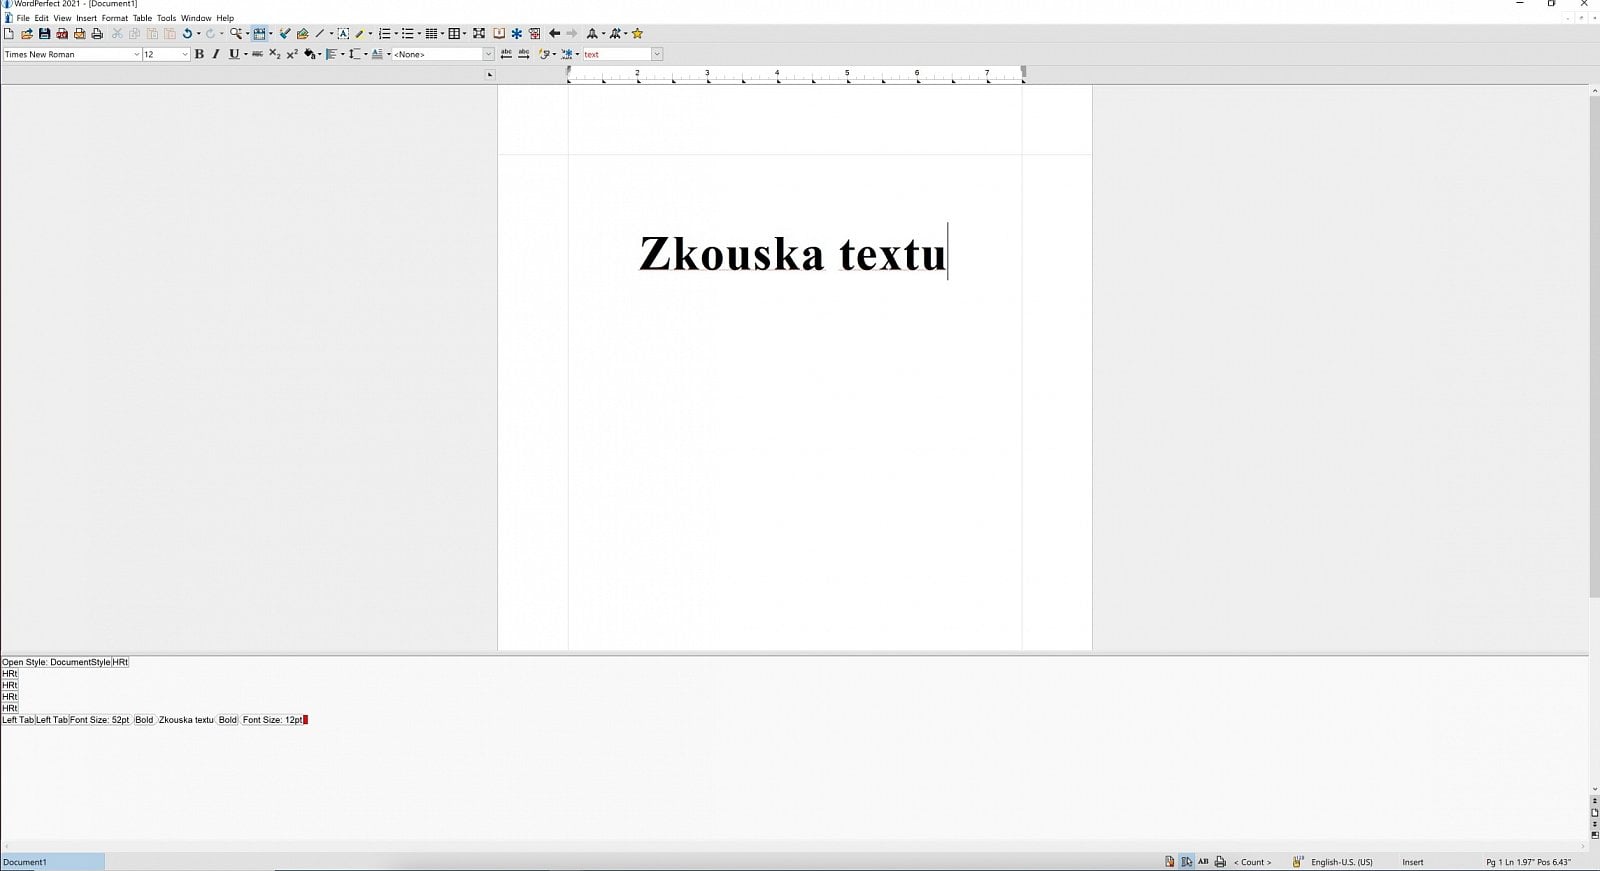Screen dimensions: 1600x871
Task: Click the < Count > status bar button
Action: tap(1253, 862)
